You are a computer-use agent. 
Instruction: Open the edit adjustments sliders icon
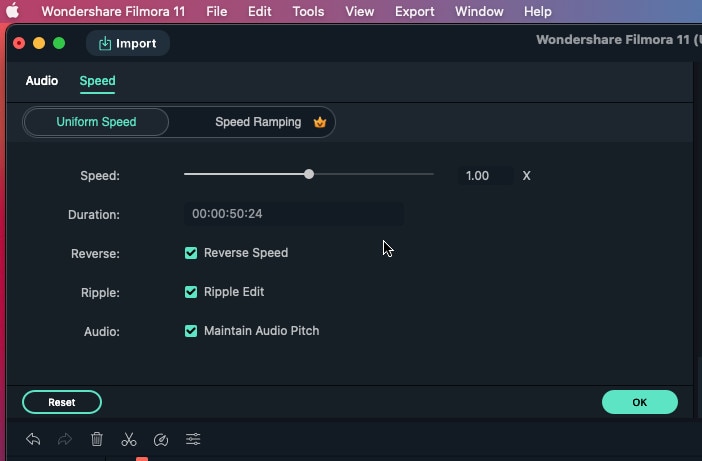click(x=193, y=439)
